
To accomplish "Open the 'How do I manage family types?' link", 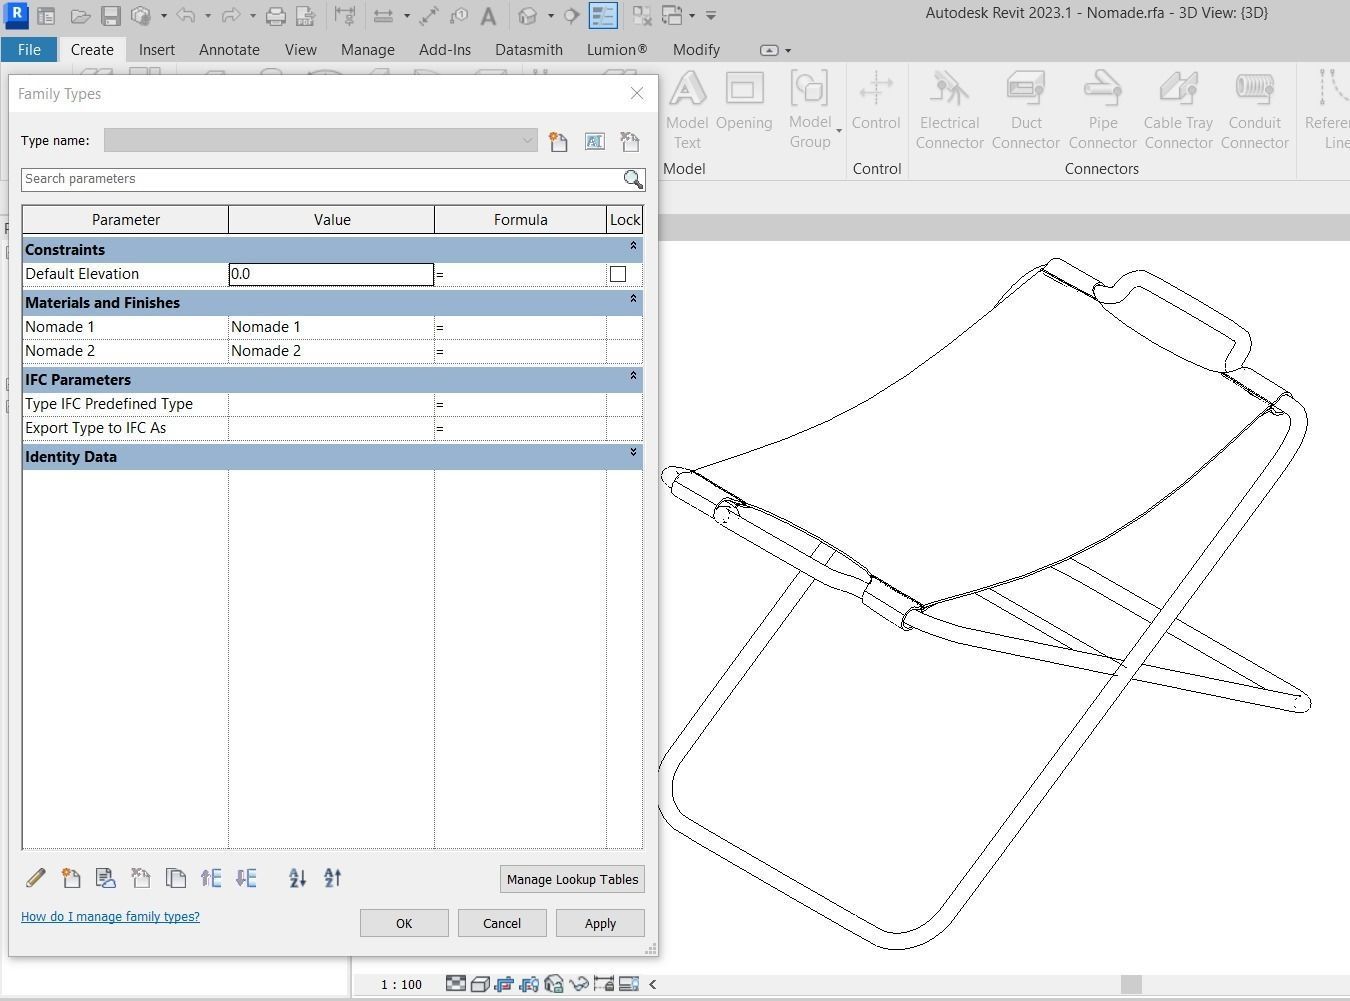I will (110, 916).
